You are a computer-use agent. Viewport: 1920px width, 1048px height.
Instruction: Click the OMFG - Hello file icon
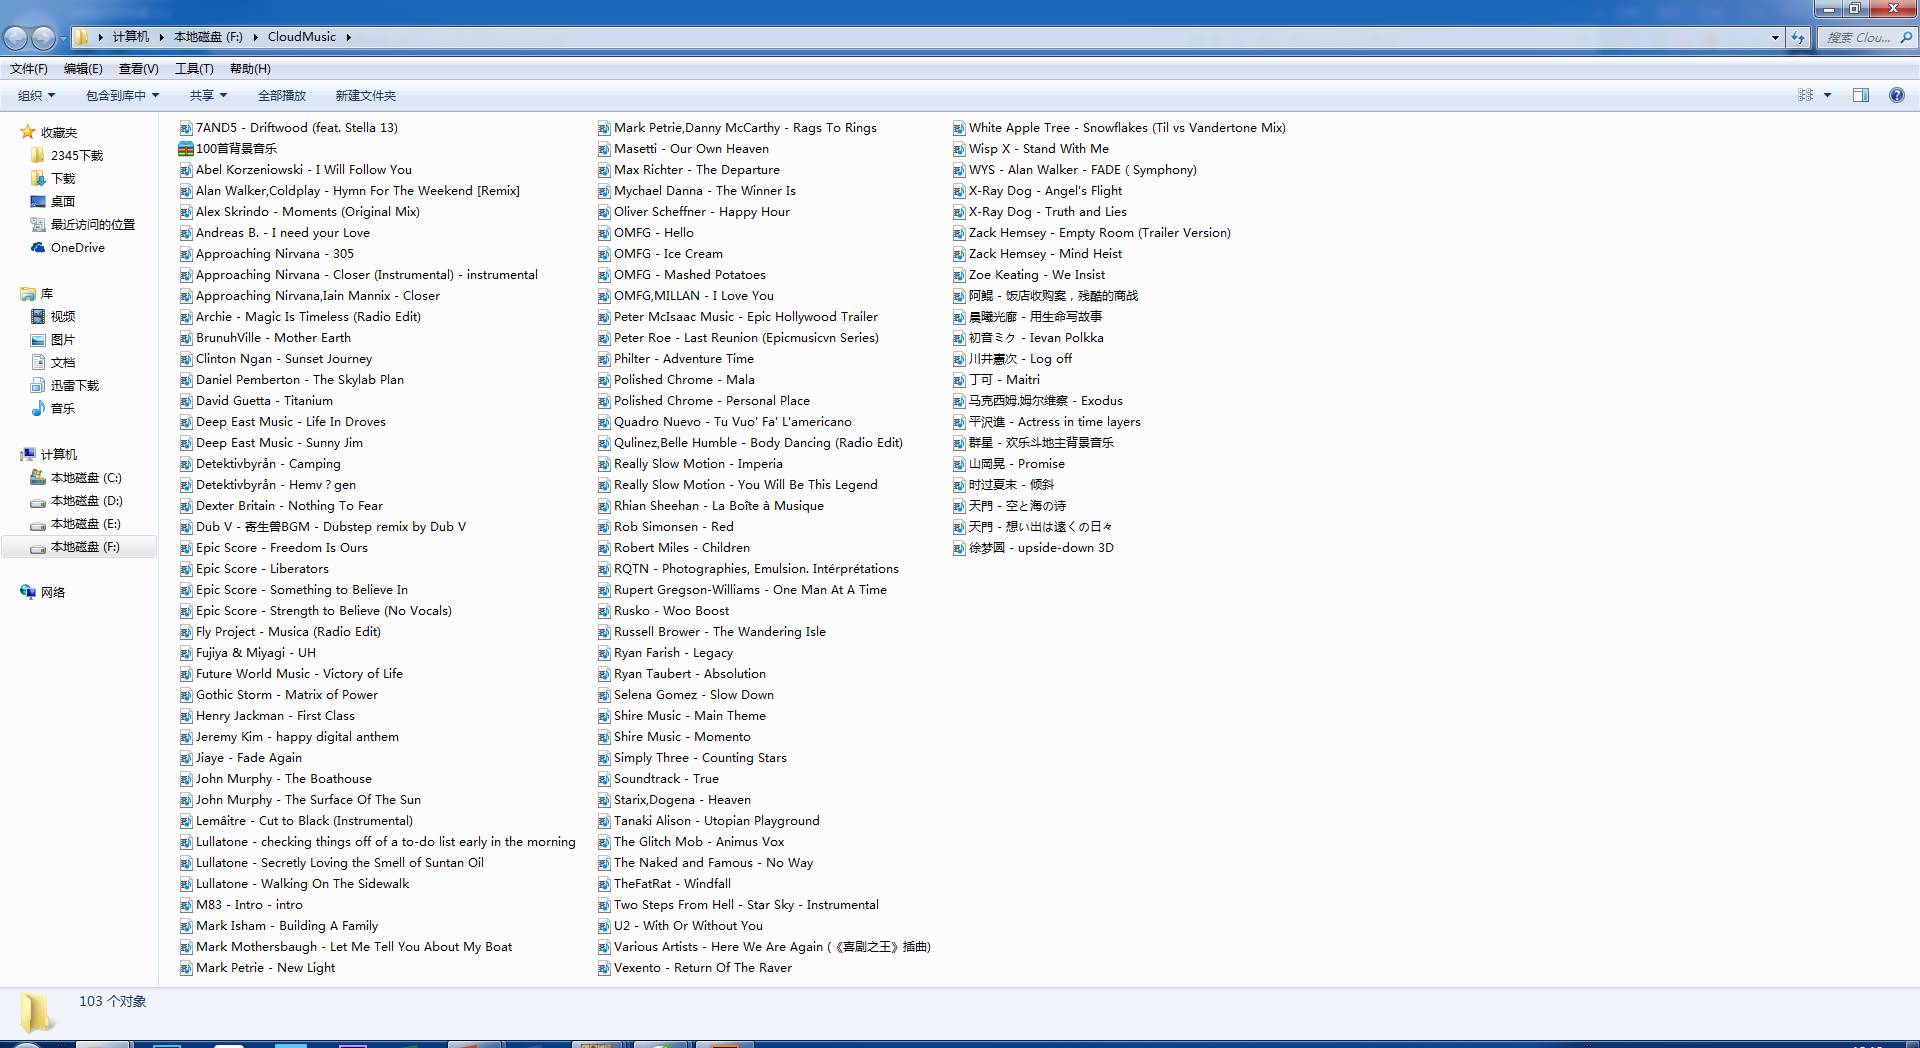click(x=604, y=233)
